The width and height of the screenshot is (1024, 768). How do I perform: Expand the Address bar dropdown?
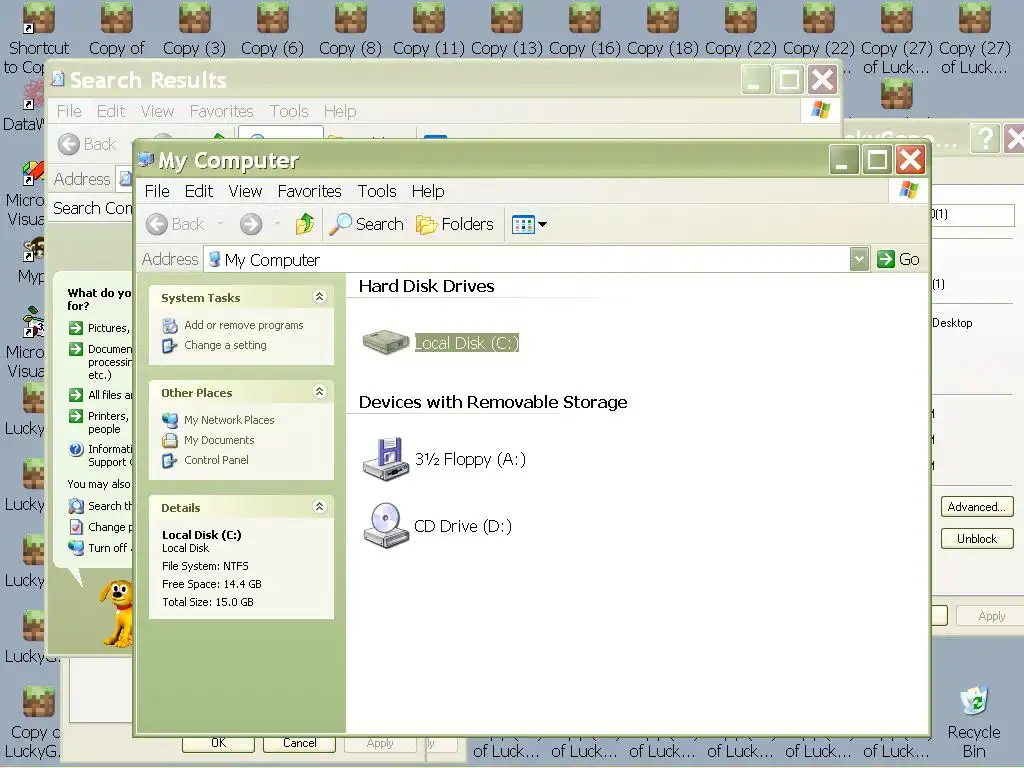[859, 259]
